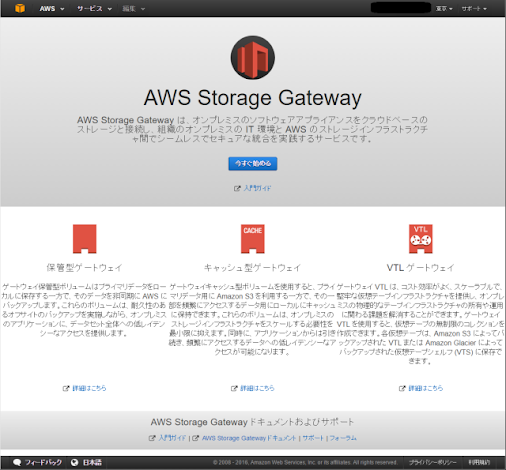The height and width of the screenshot is (470, 506).
Task: Click external-link icon before footer 入門ガイド
Action: [152, 438]
